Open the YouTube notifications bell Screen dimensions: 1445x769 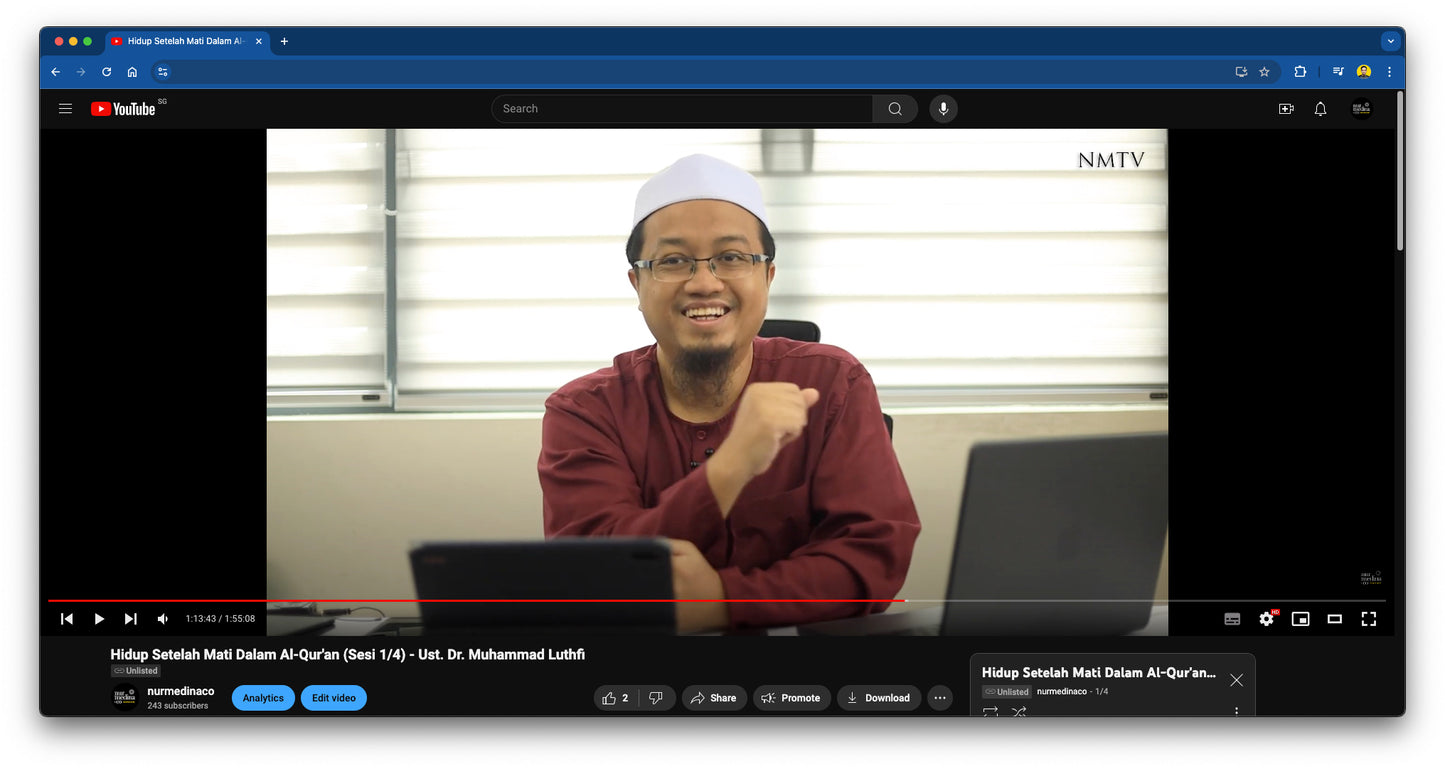[1320, 109]
